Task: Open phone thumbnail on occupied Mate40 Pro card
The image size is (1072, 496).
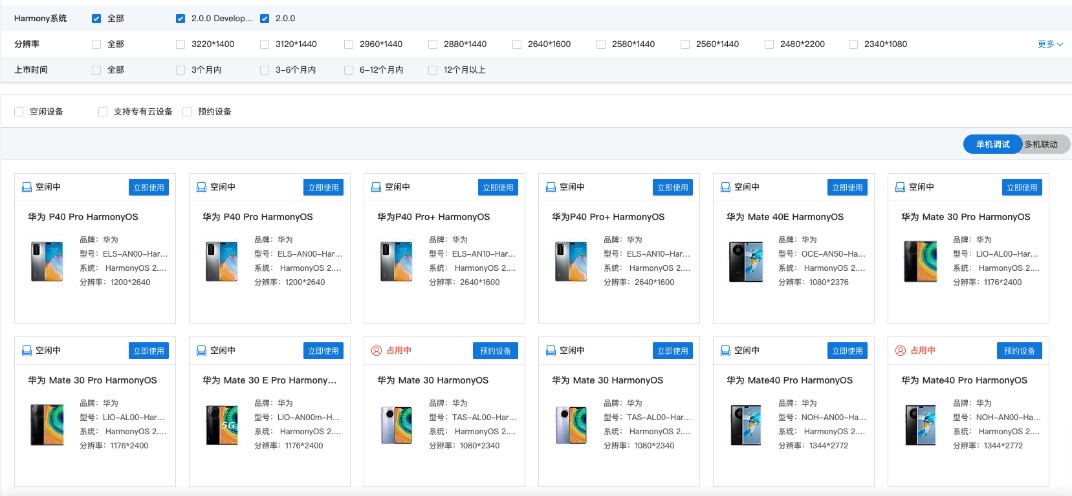Action: coord(920,425)
